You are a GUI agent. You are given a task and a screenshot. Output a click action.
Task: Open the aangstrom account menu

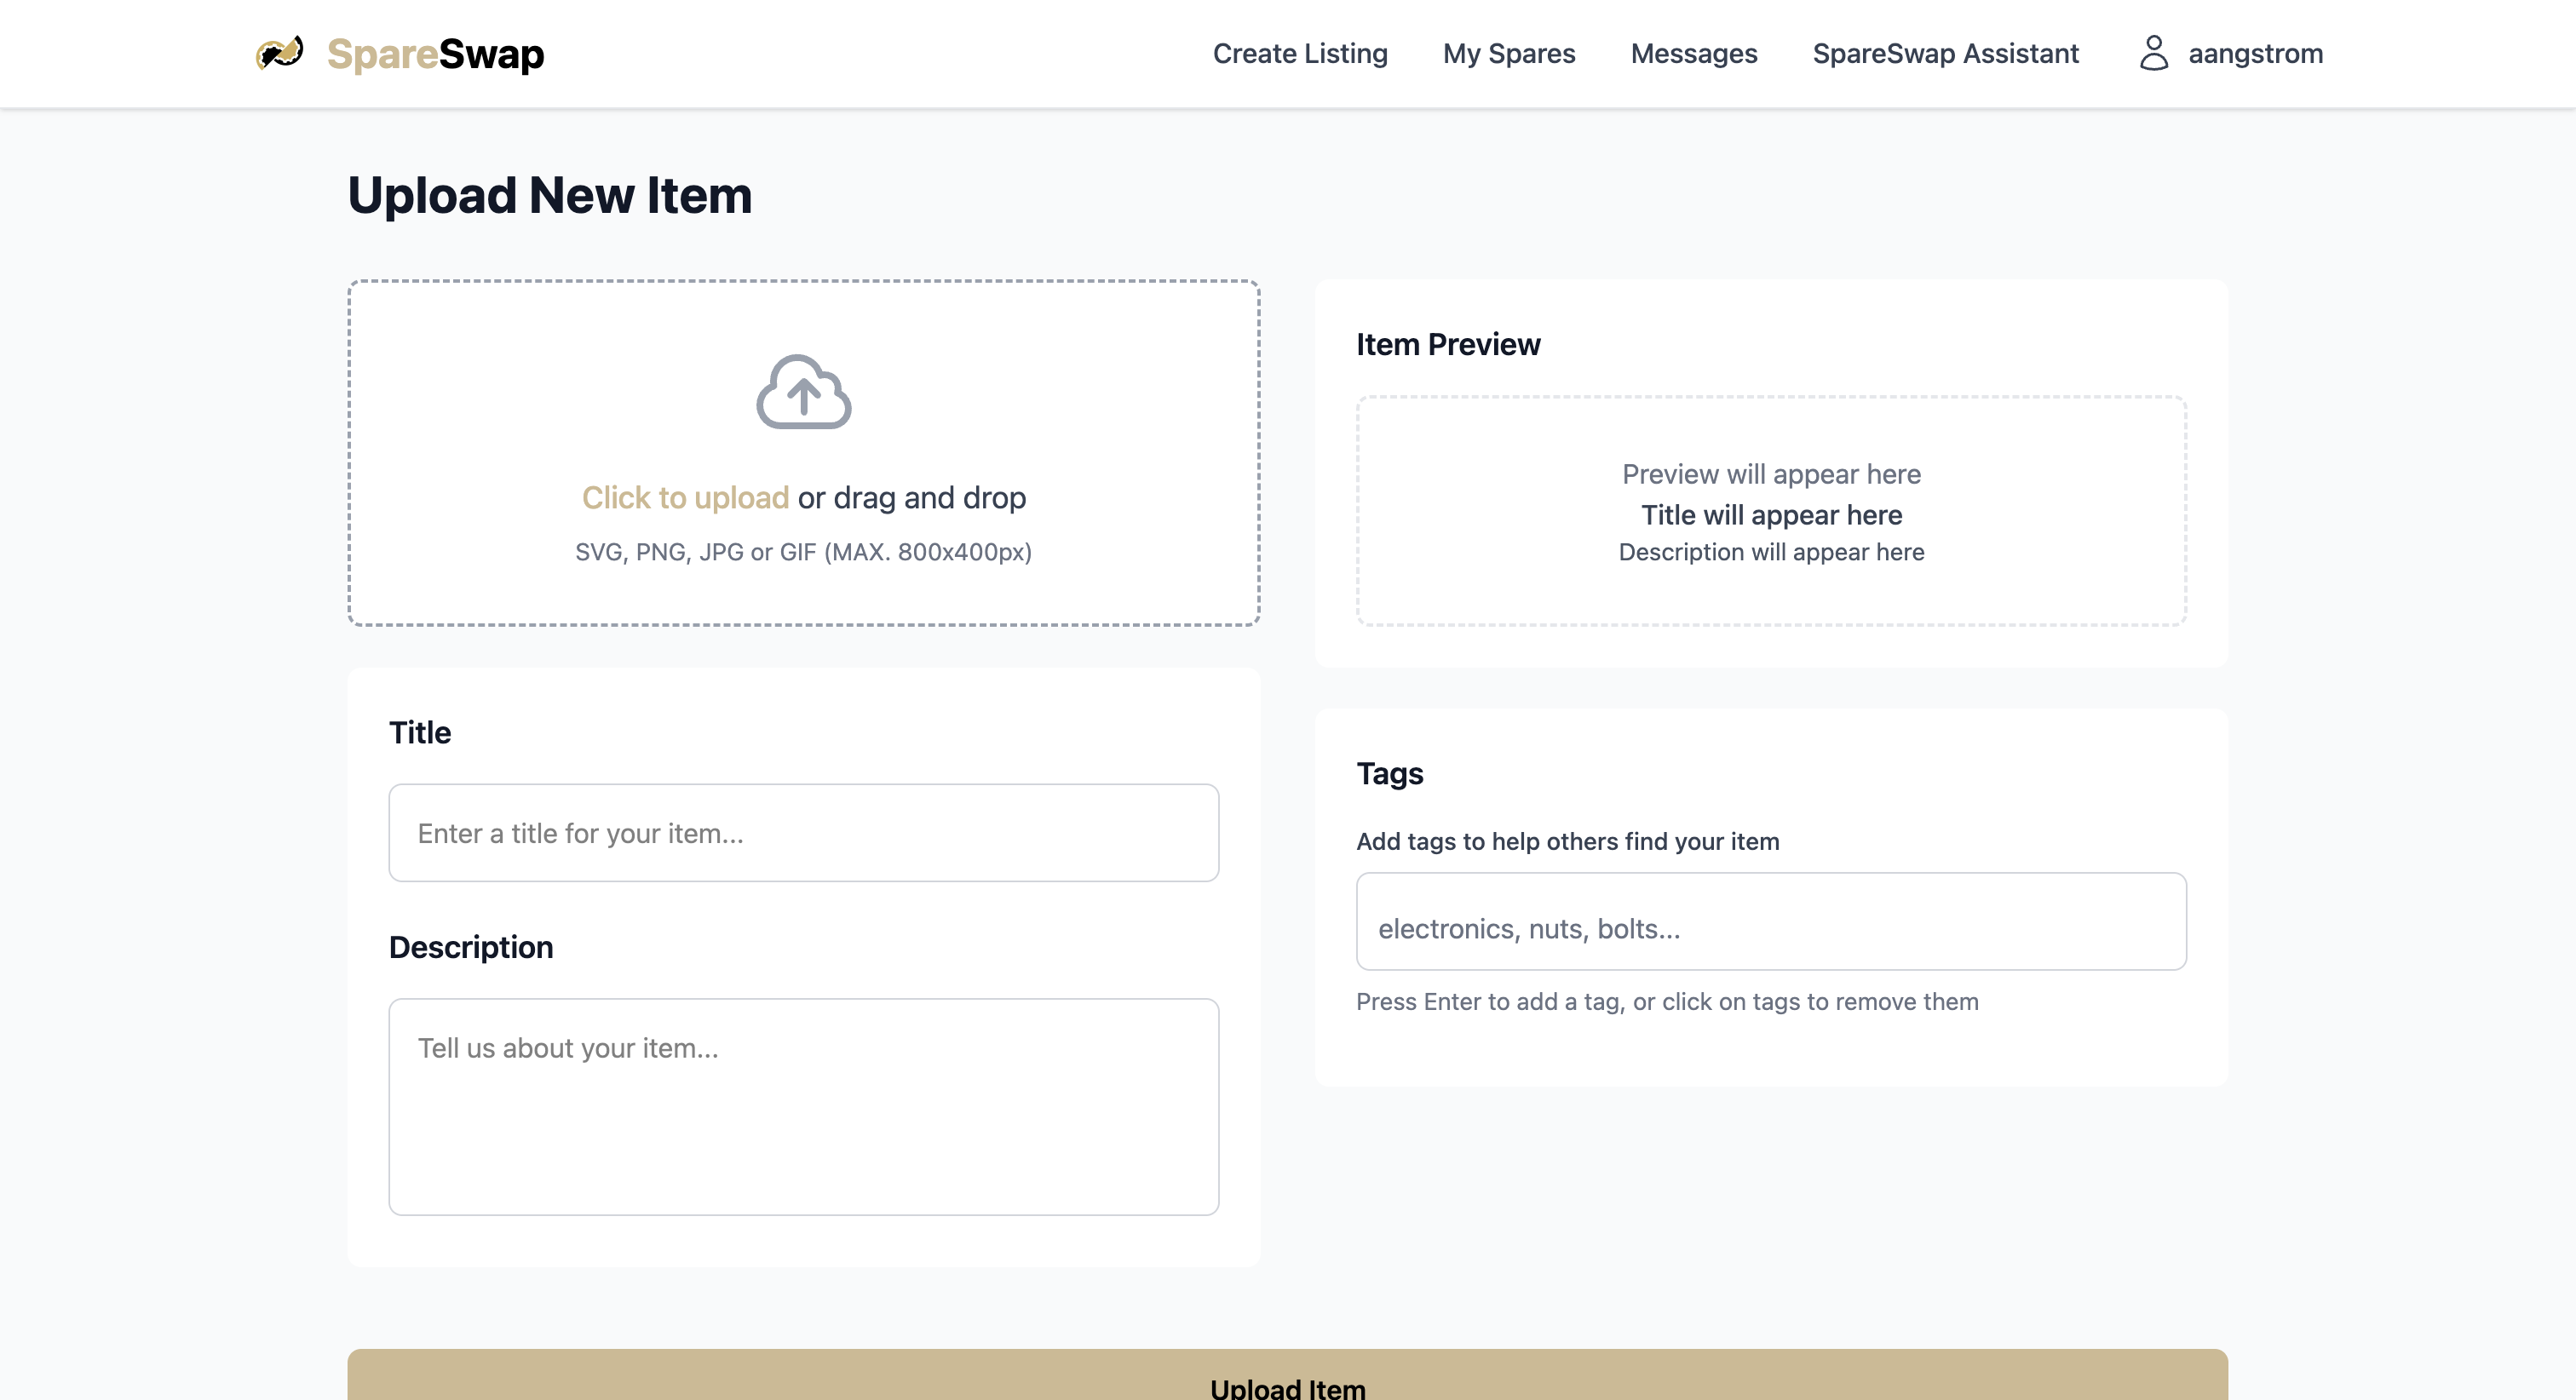(2254, 53)
